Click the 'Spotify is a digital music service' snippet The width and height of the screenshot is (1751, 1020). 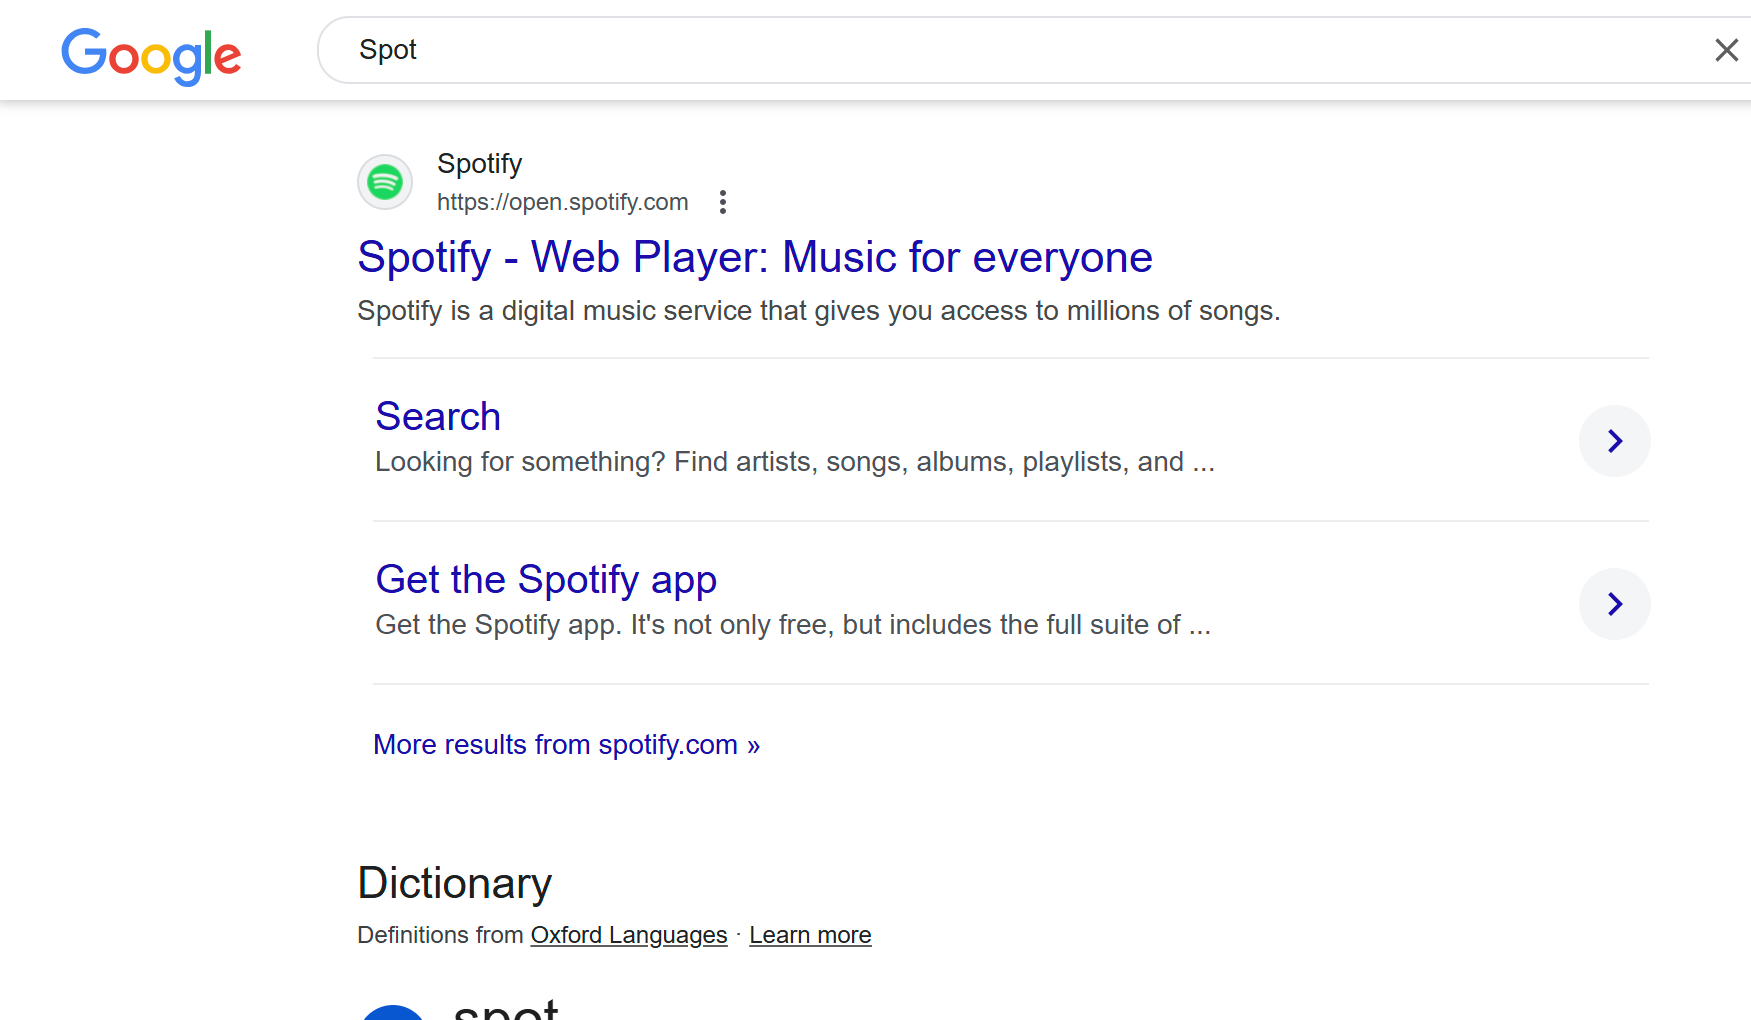[819, 311]
